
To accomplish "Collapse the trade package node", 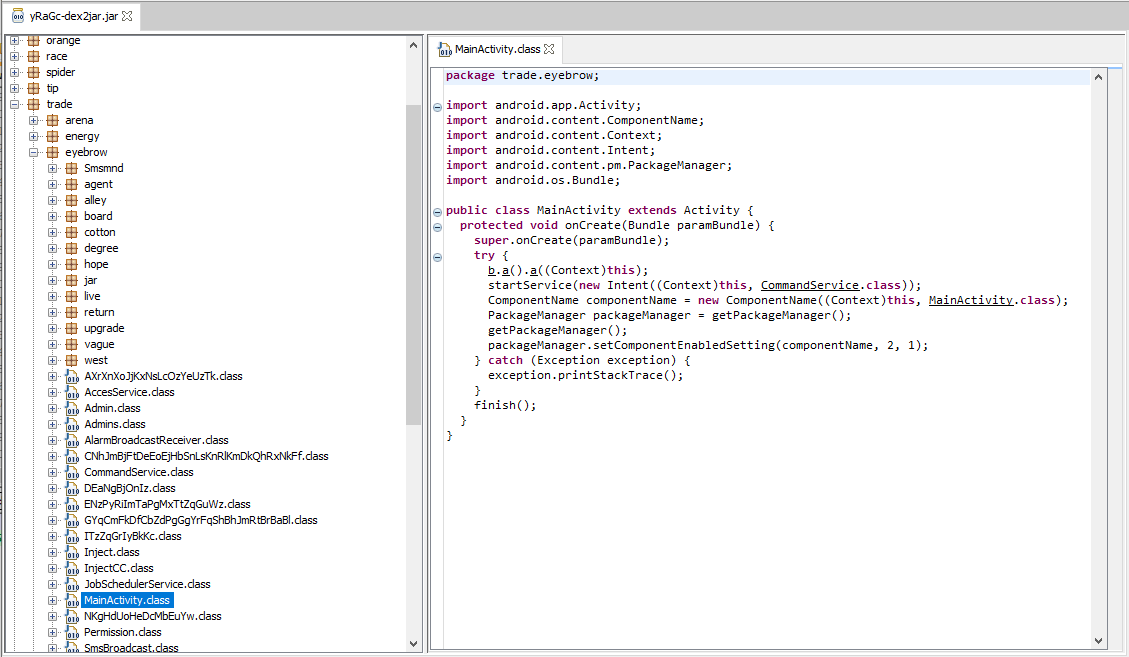I will click(15, 104).
